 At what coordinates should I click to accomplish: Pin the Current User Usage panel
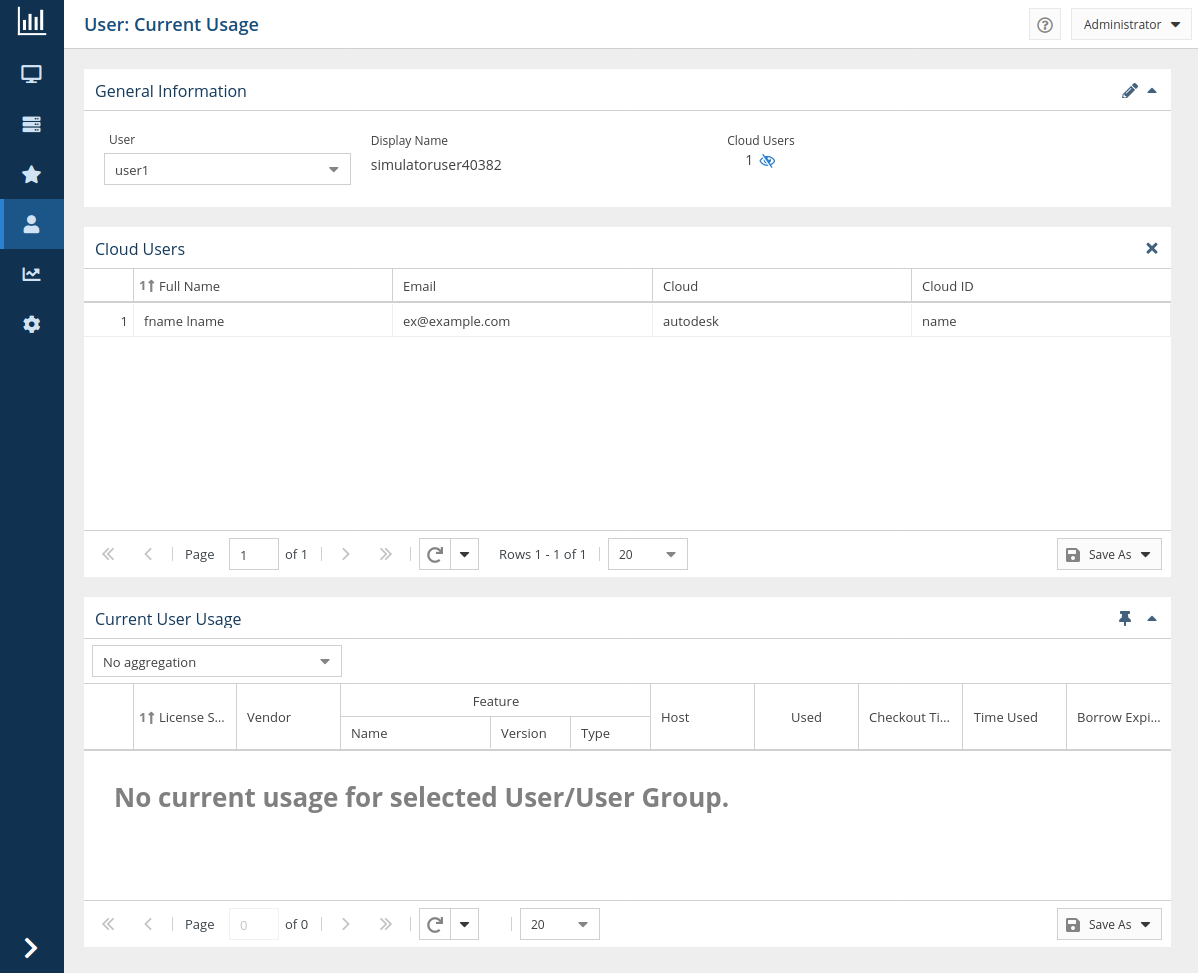tap(1125, 619)
